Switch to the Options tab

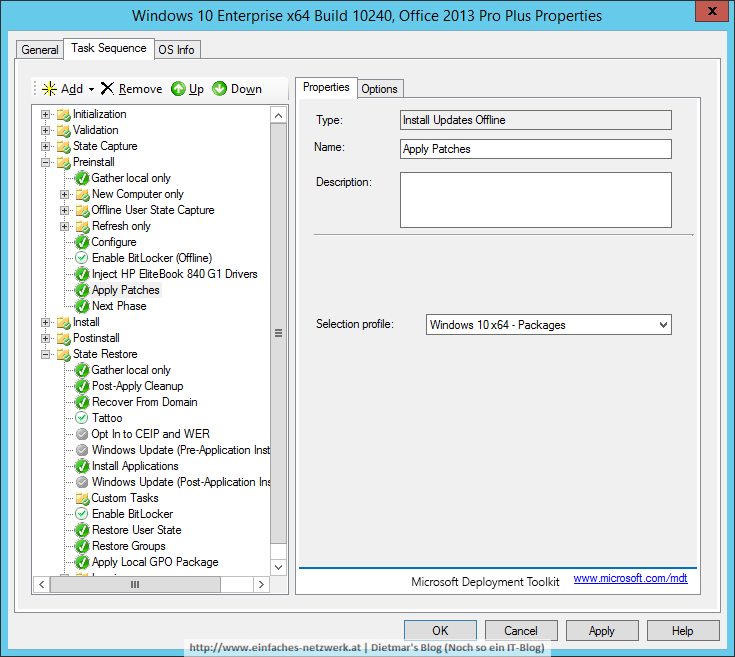tap(379, 89)
